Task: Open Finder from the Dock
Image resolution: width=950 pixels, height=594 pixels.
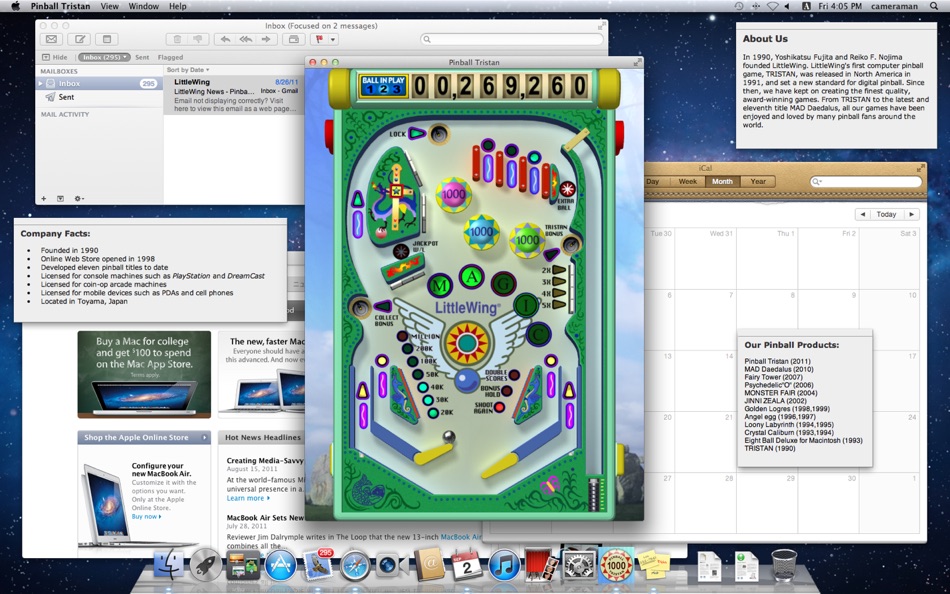Action: pyautogui.click(x=168, y=566)
